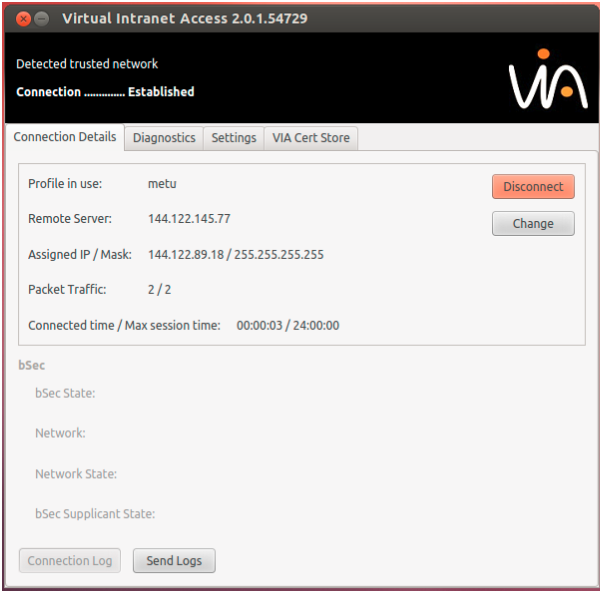Click the Change profile button

pos(533,223)
